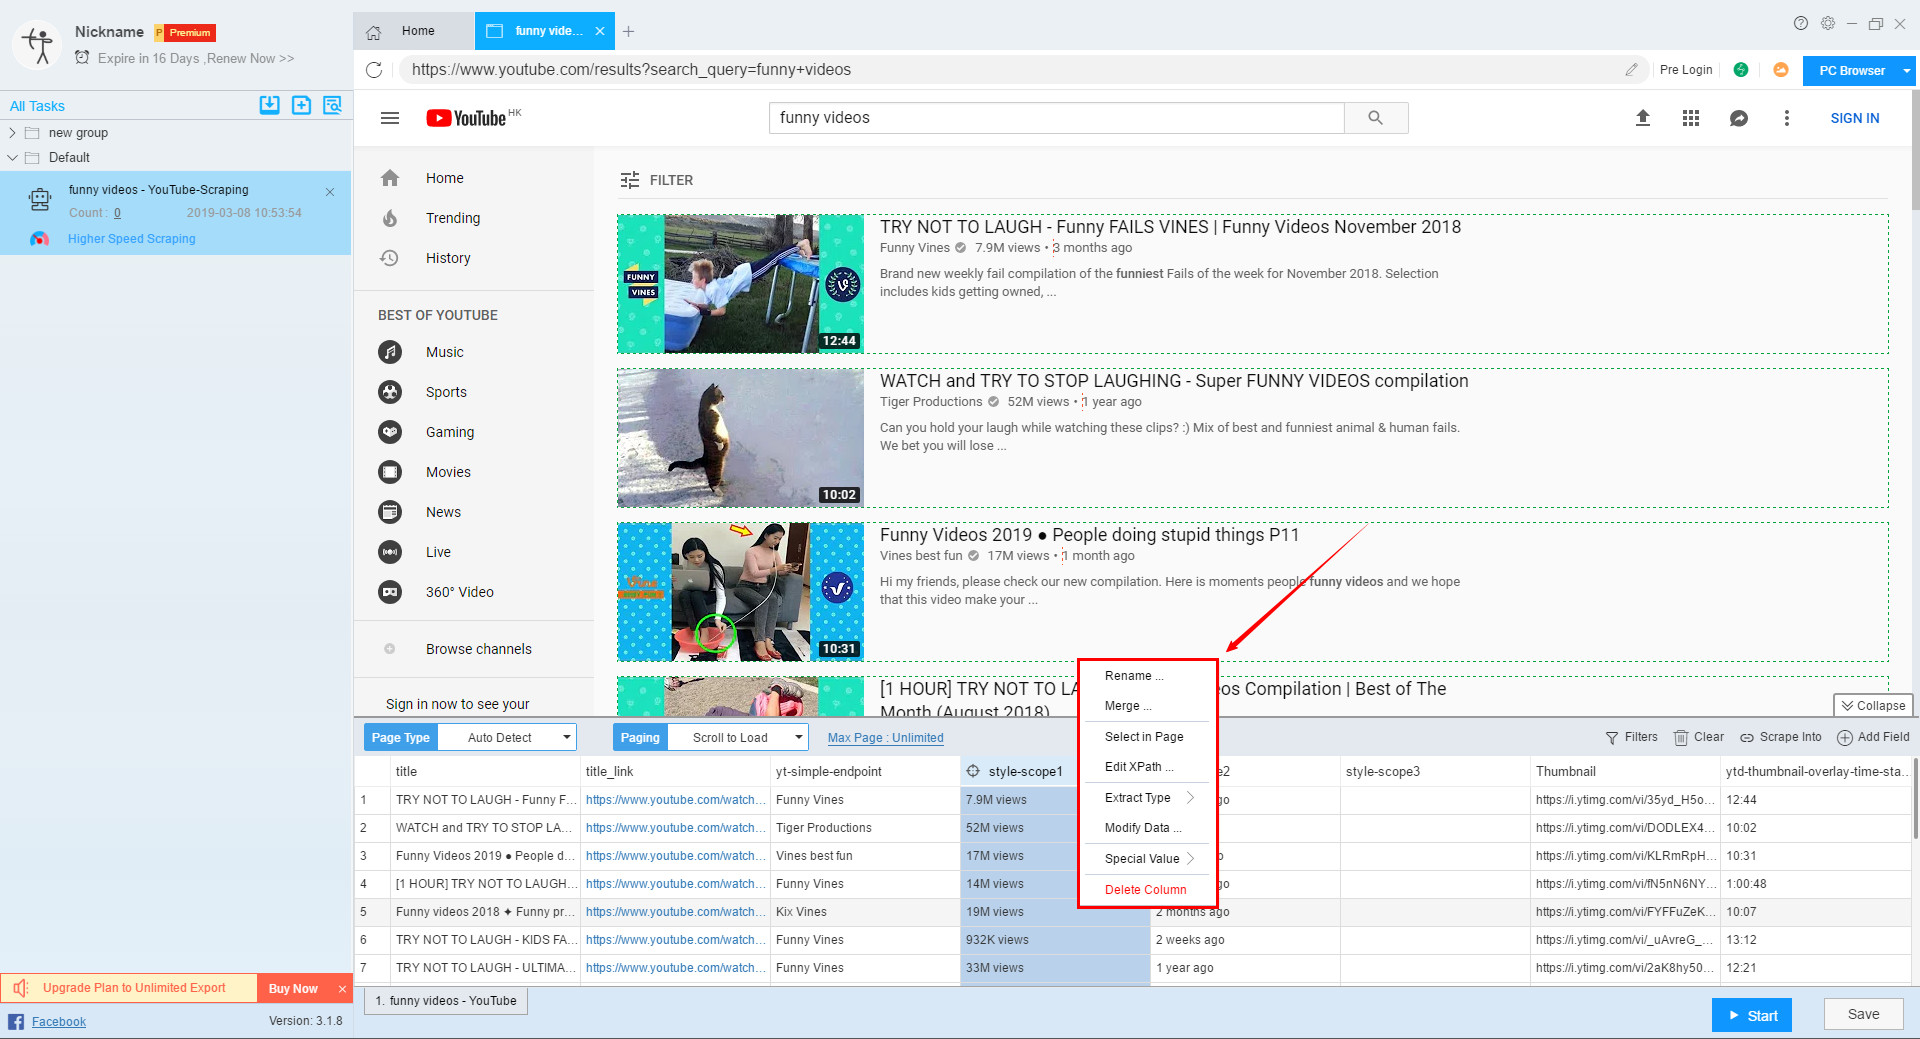The image size is (1920, 1039).
Task: Click the edit URL pencil icon
Action: pos(1631,70)
